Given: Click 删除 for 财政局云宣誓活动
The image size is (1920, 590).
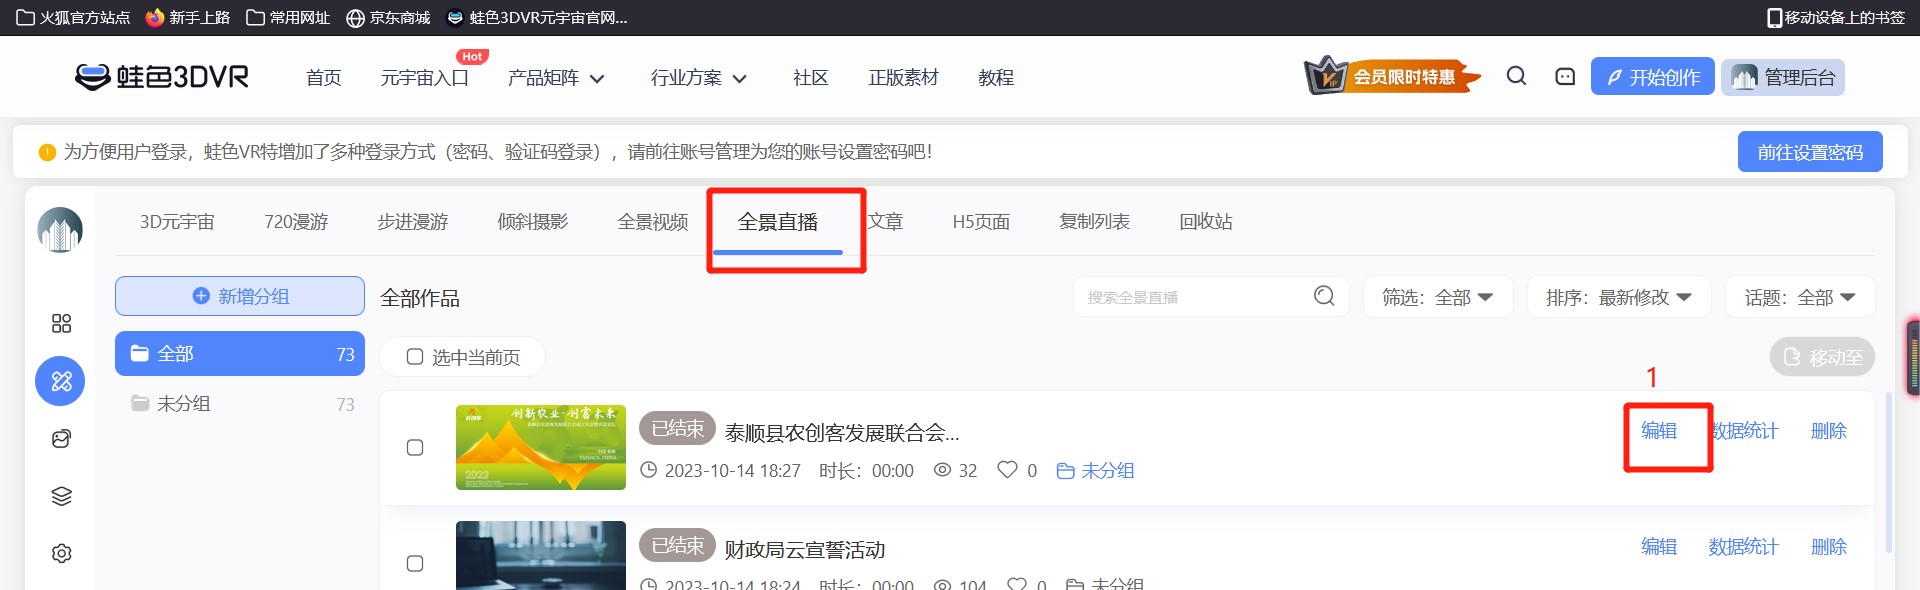Looking at the screenshot, I should point(1829,547).
